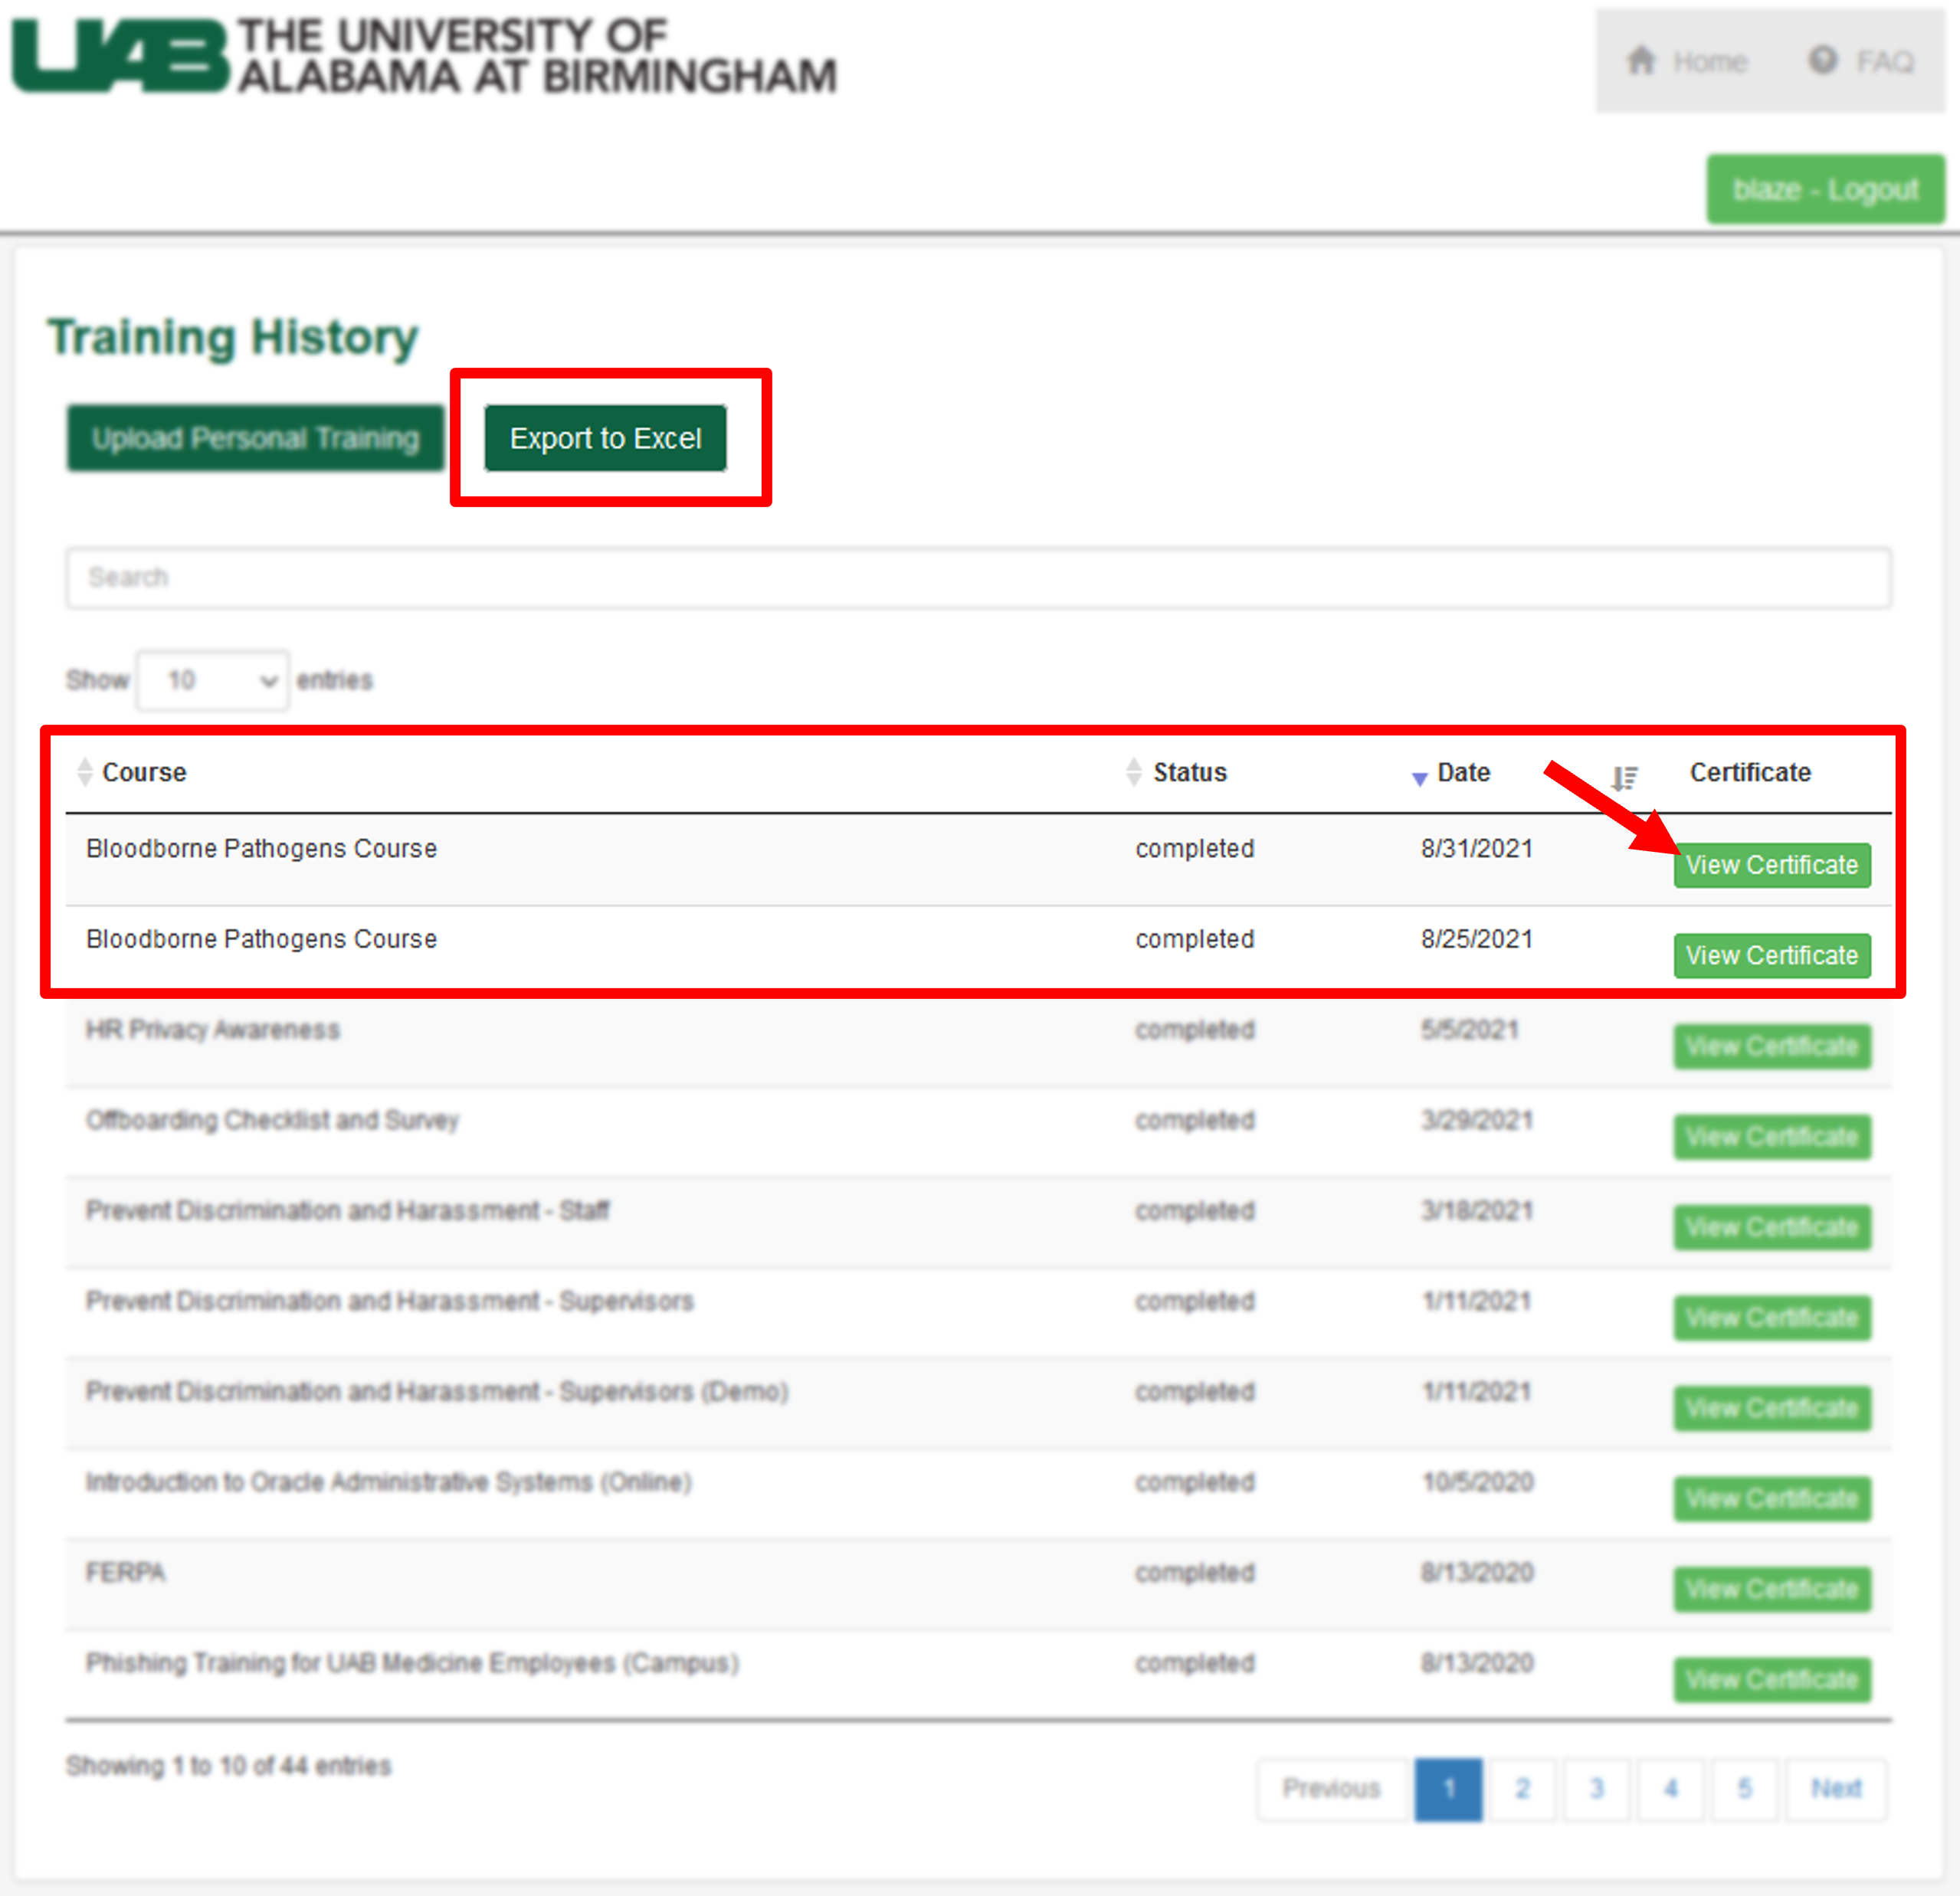Click the Date descending sort arrow
This screenshot has height=1896, width=1960.
(x=1419, y=778)
